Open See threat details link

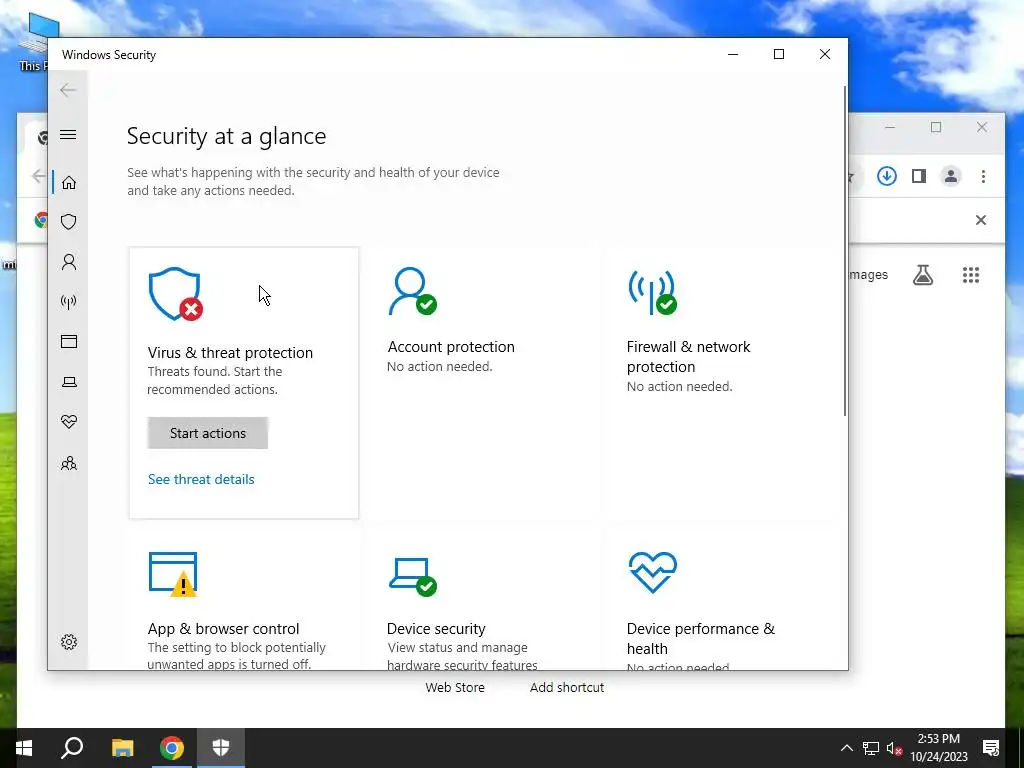point(201,479)
